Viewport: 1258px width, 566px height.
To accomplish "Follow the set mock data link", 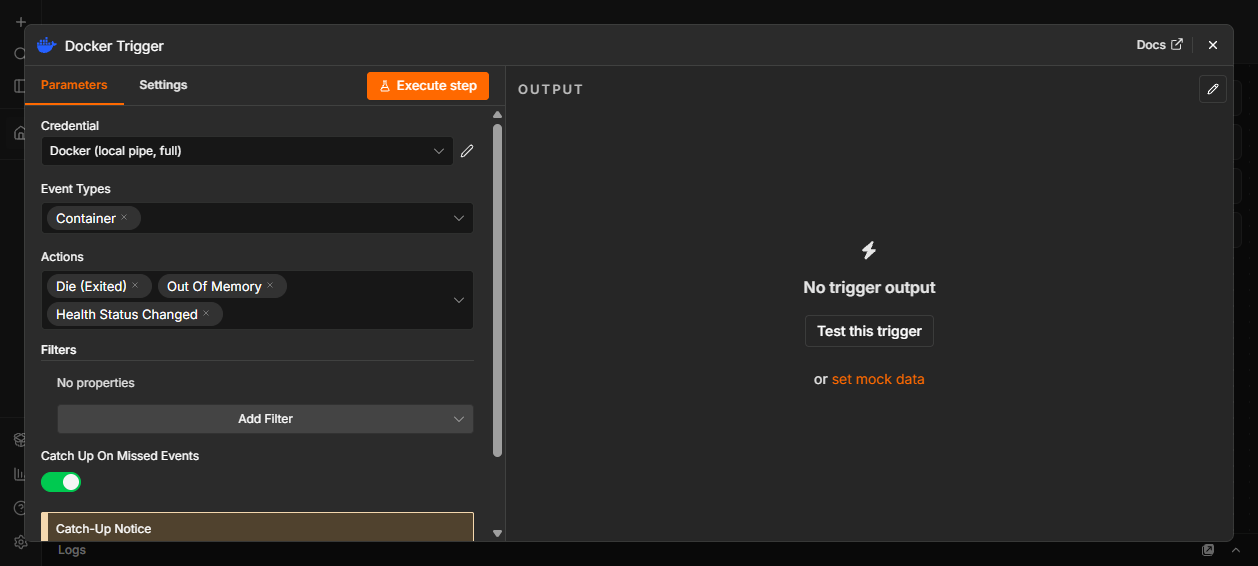I will pyautogui.click(x=878, y=379).
